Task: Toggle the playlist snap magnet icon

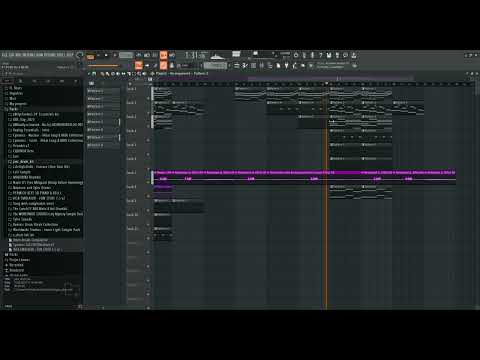Action: coord(94,74)
